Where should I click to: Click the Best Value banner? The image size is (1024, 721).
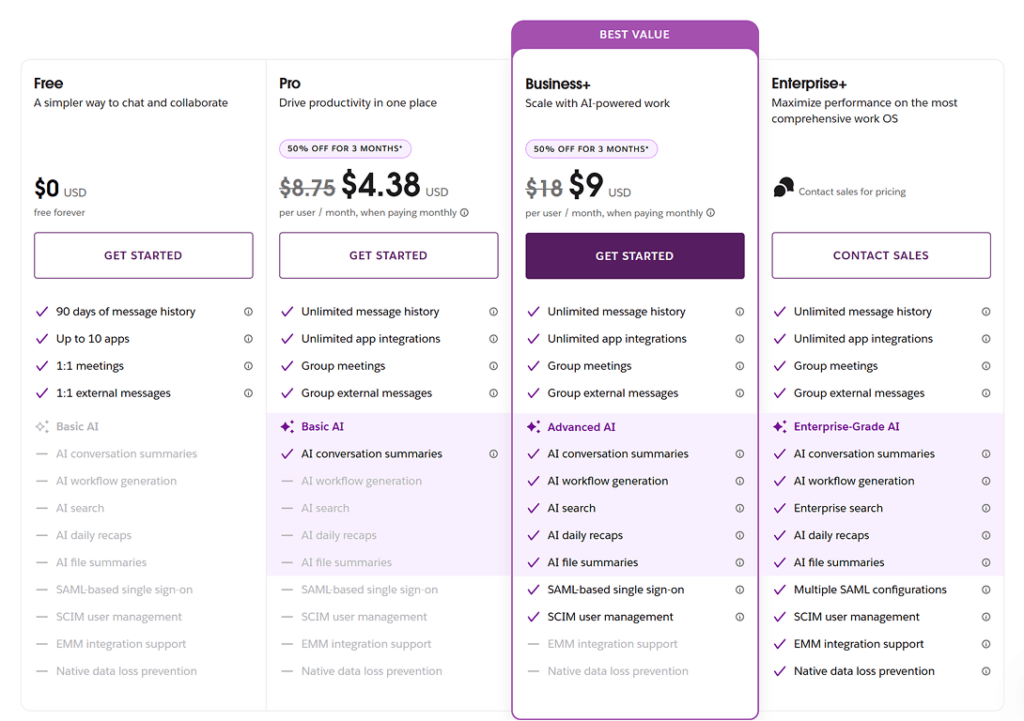(x=634, y=35)
